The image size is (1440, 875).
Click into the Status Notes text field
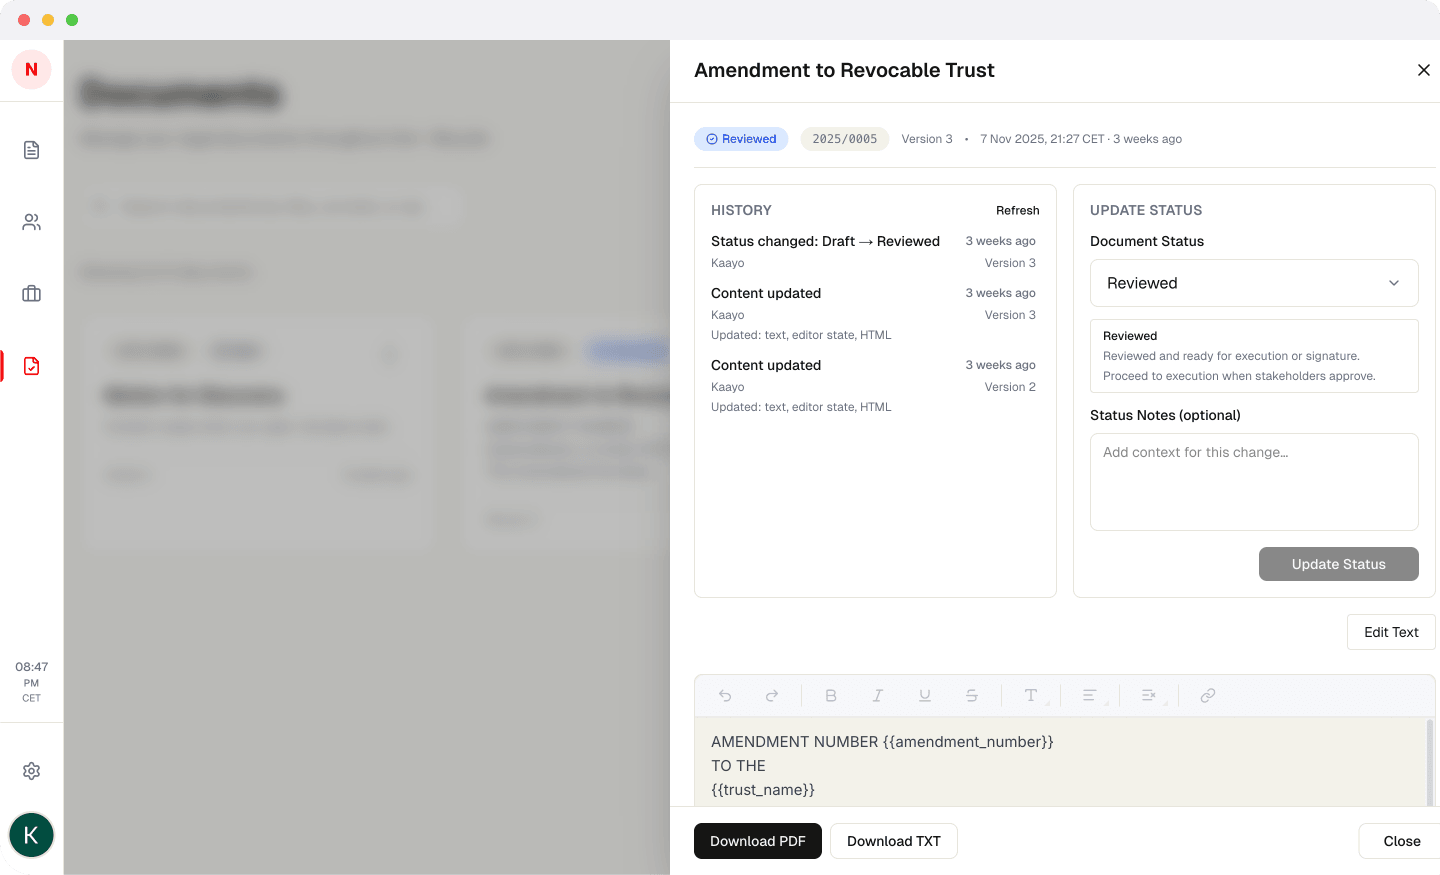click(1254, 482)
